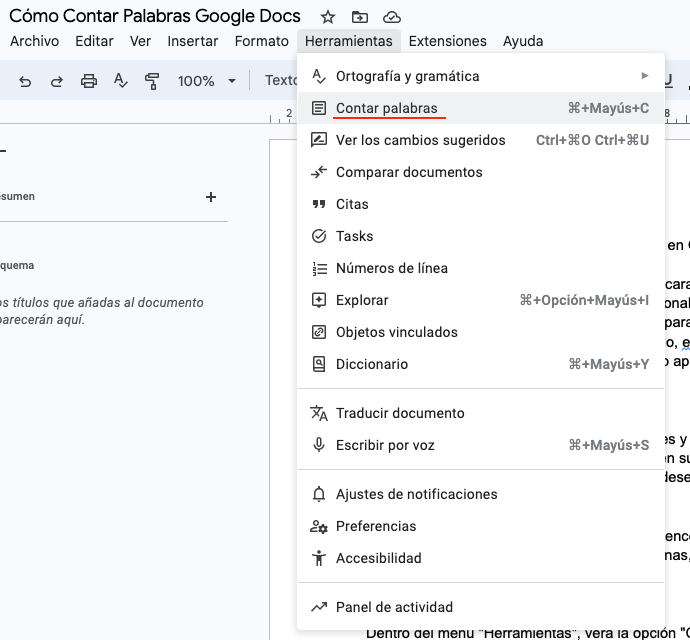This screenshot has height=640, width=690.
Task: Open Panel de actividad
Action: point(481,607)
